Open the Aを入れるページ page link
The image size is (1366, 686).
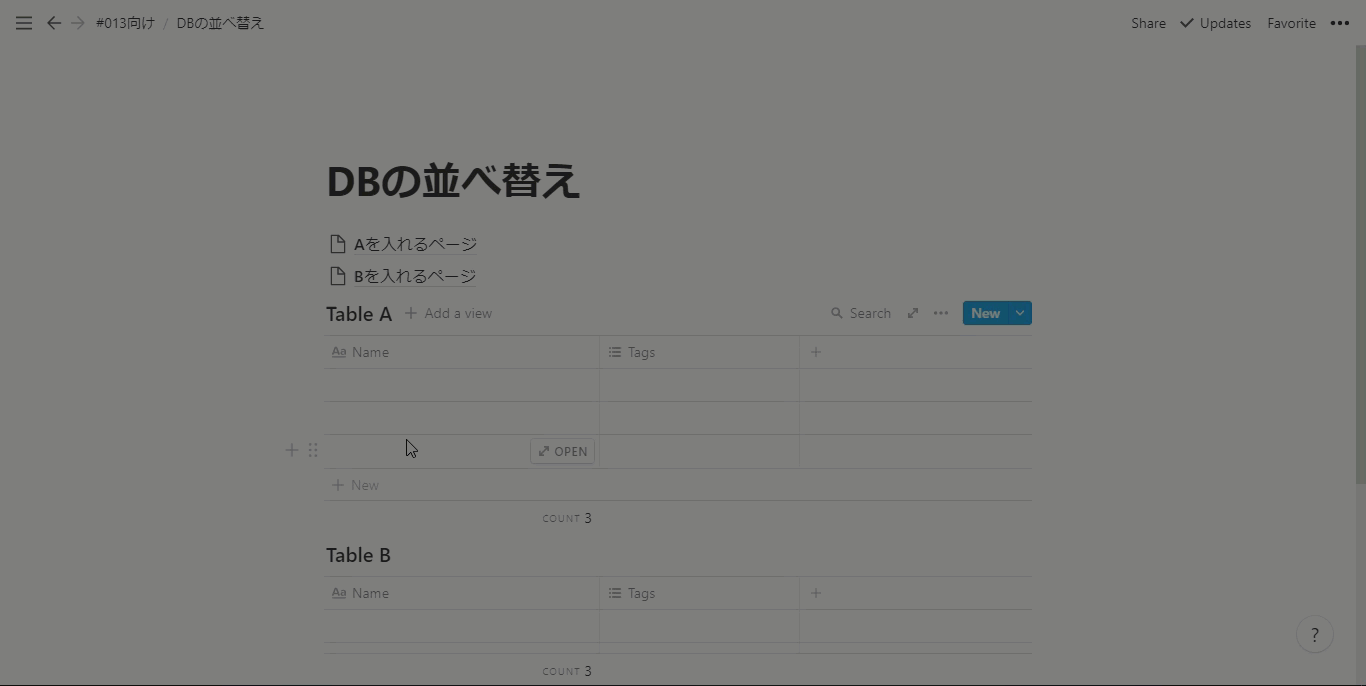415,244
